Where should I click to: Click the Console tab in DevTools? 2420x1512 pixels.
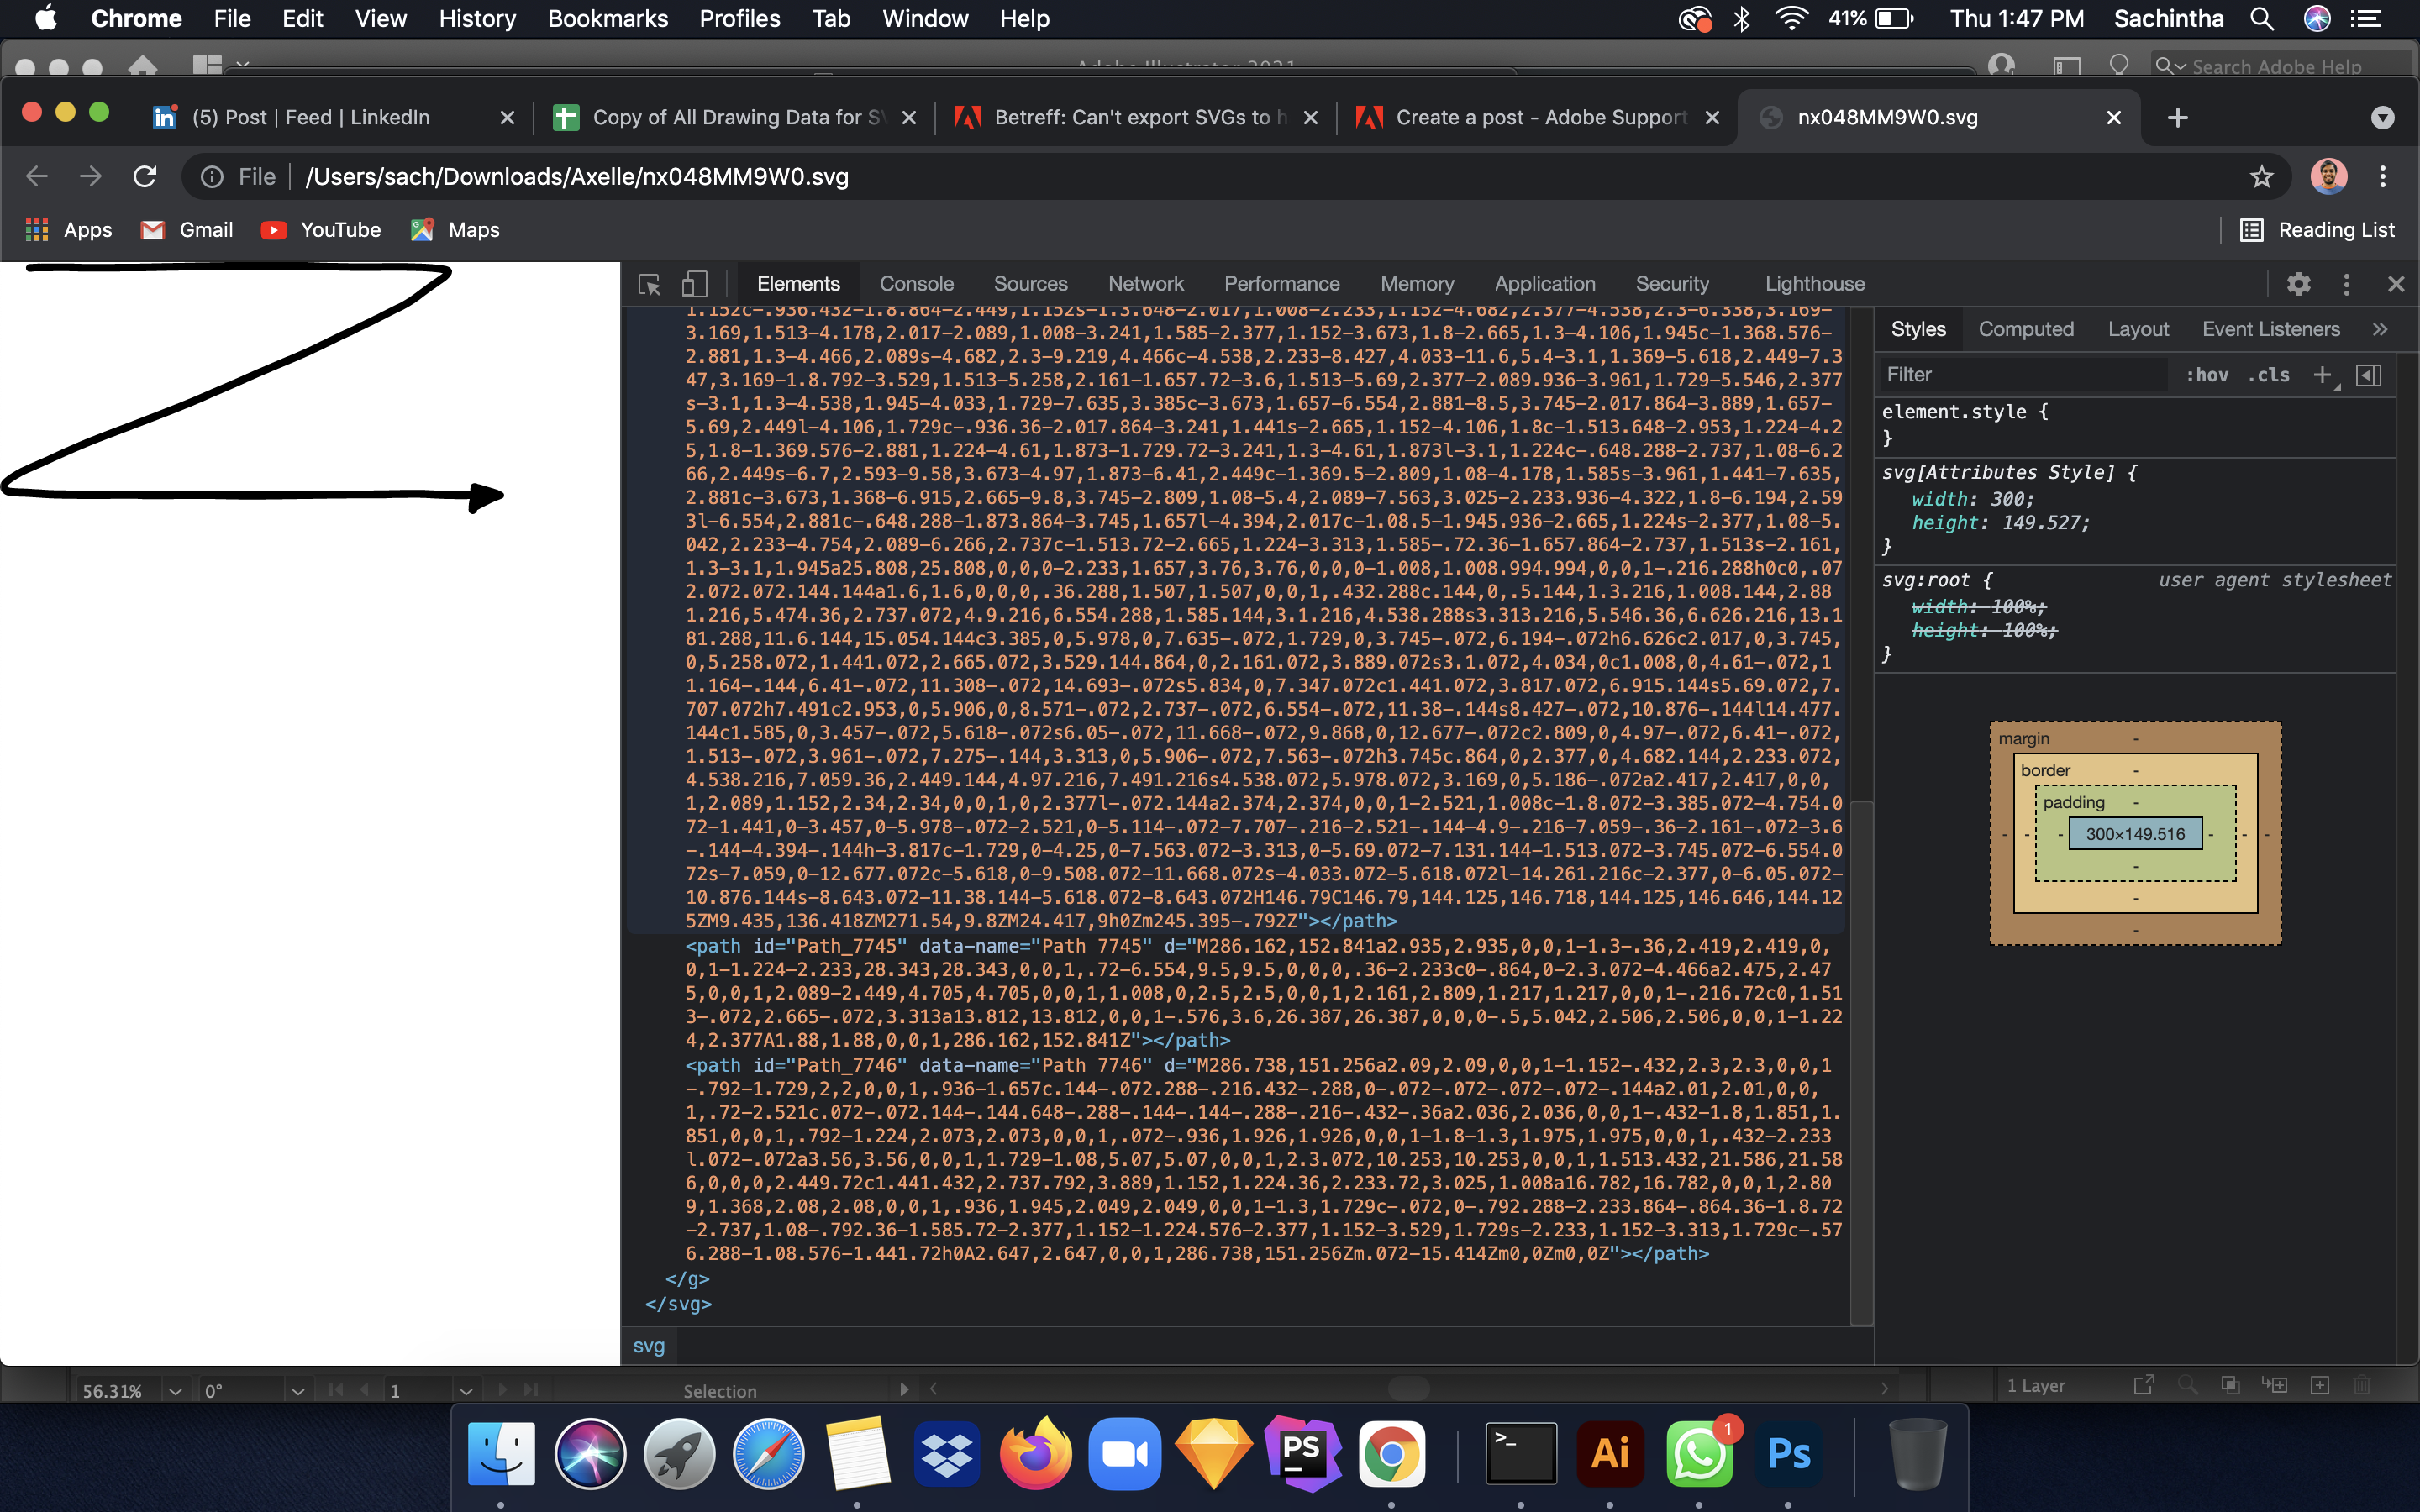coord(917,282)
